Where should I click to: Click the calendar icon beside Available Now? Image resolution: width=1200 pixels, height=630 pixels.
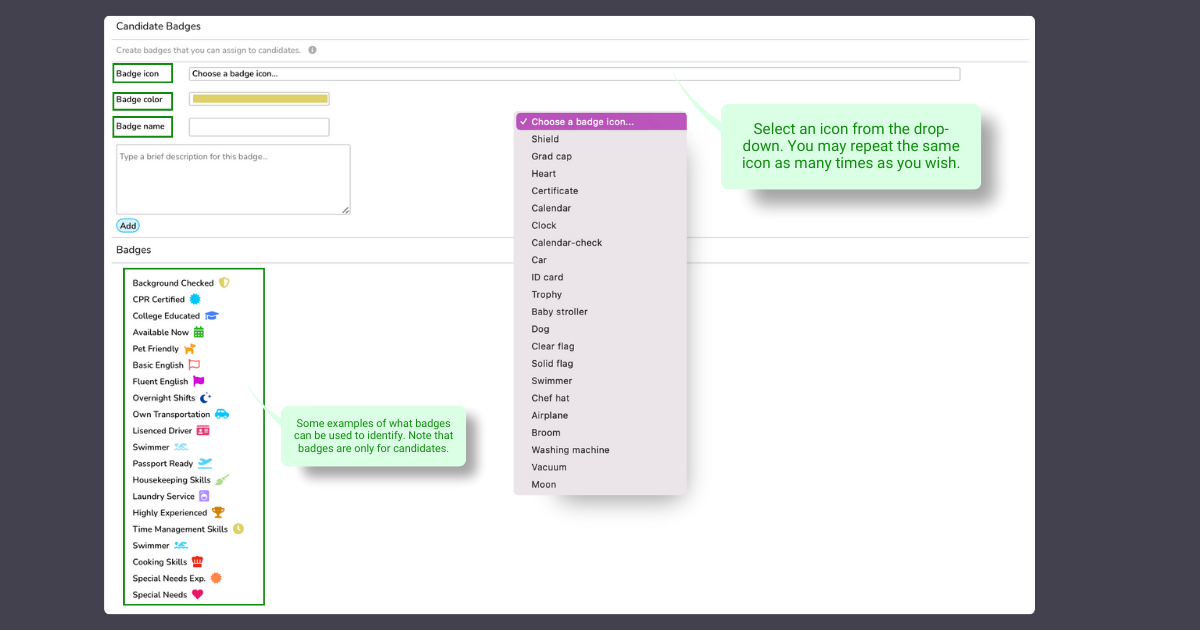(x=199, y=332)
